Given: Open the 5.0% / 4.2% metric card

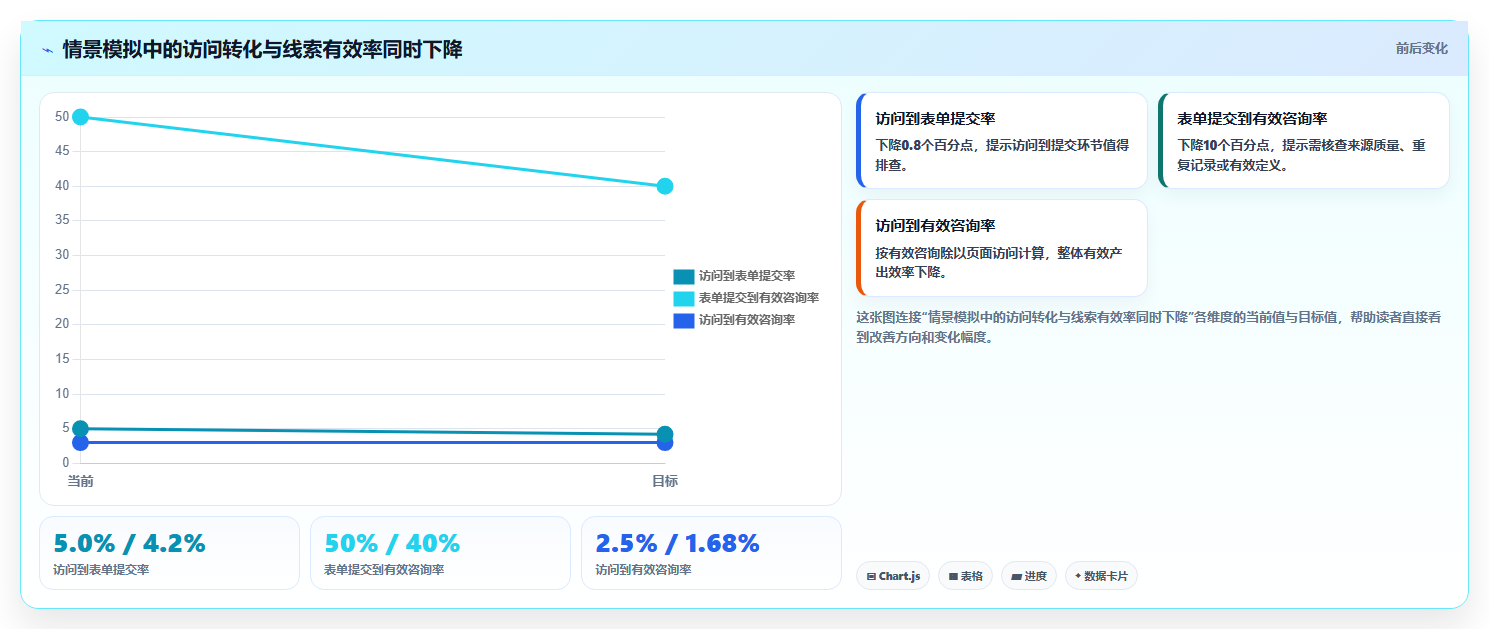Looking at the screenshot, I should (x=169, y=553).
